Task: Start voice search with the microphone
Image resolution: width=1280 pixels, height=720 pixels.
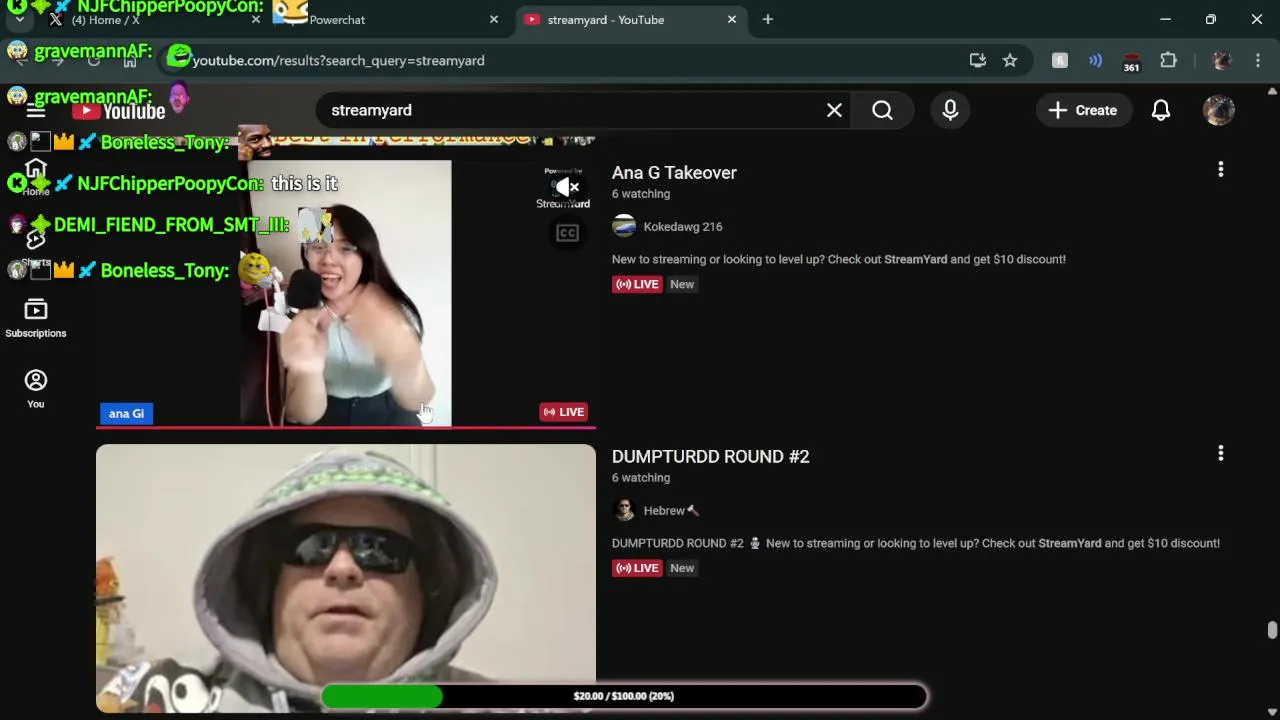Action: pyautogui.click(x=950, y=110)
